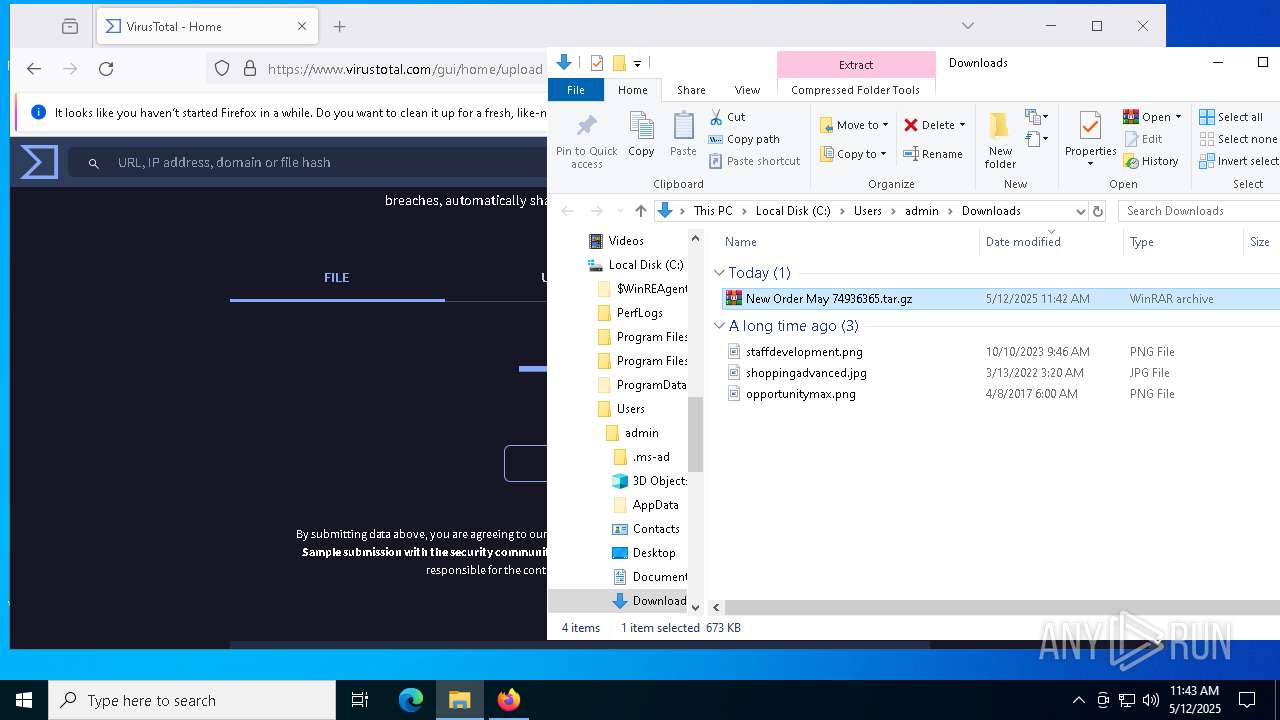This screenshot has height=720, width=1280.
Task: Switch to the Share ribbon tab
Action: pyautogui.click(x=691, y=90)
